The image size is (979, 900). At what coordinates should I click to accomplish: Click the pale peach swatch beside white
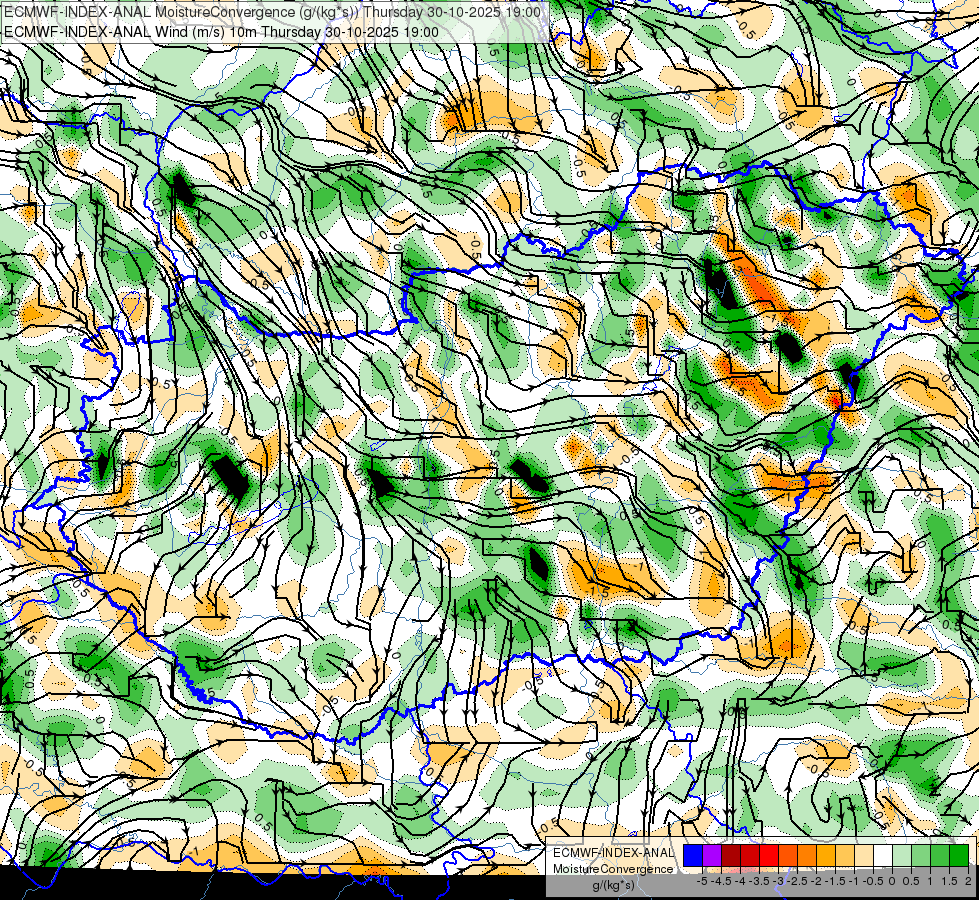click(x=864, y=855)
